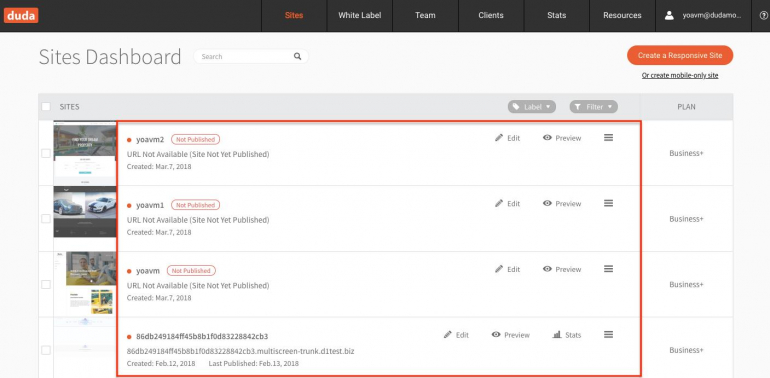Click Business+ plan for yoavm2
Screen dimensions: 770x378
pyautogui.click(x=687, y=153)
